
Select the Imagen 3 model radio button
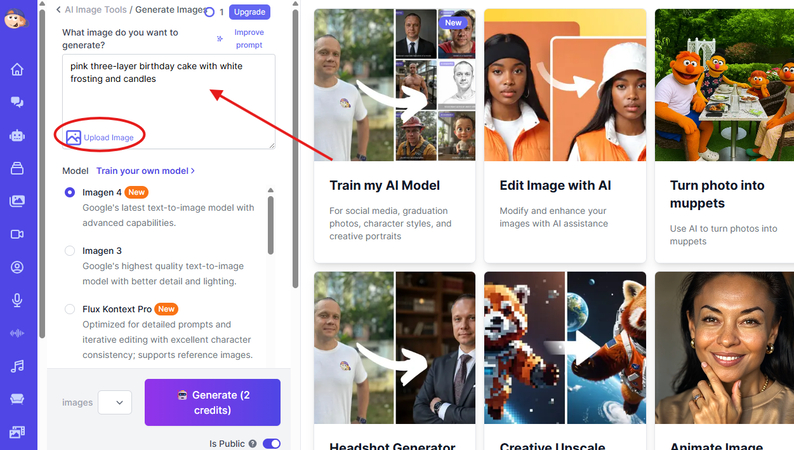[70, 251]
